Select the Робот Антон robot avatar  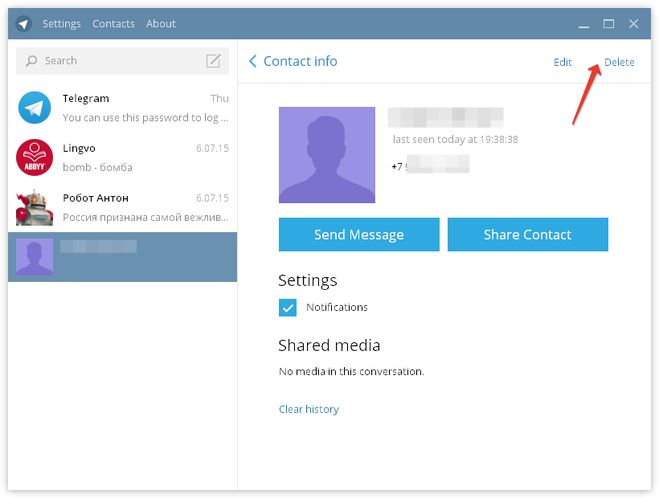[35, 207]
